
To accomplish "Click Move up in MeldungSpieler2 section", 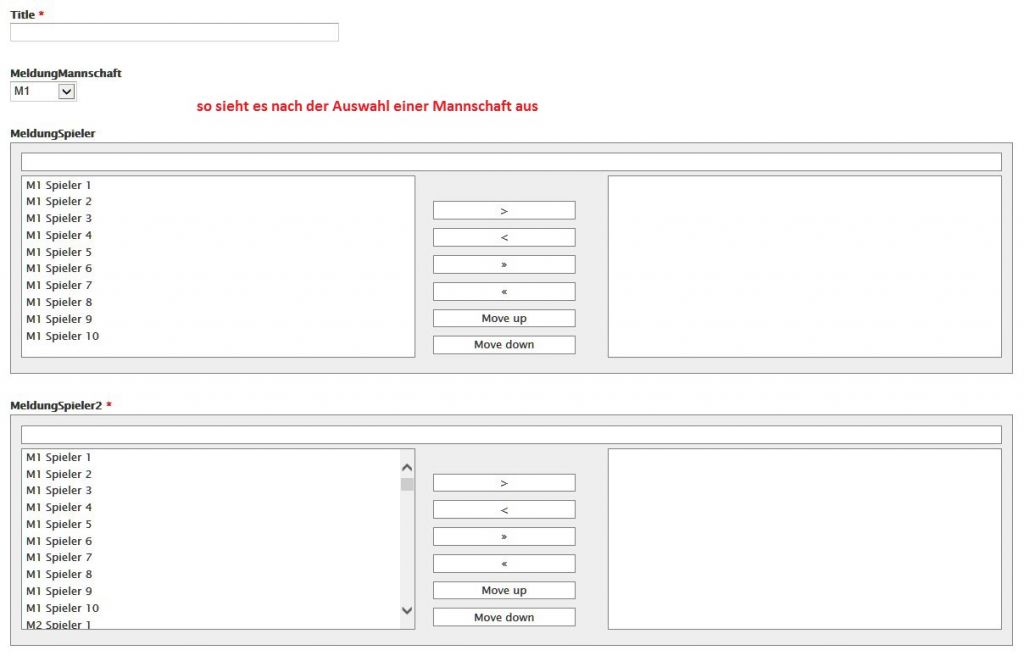I will pyautogui.click(x=503, y=590).
